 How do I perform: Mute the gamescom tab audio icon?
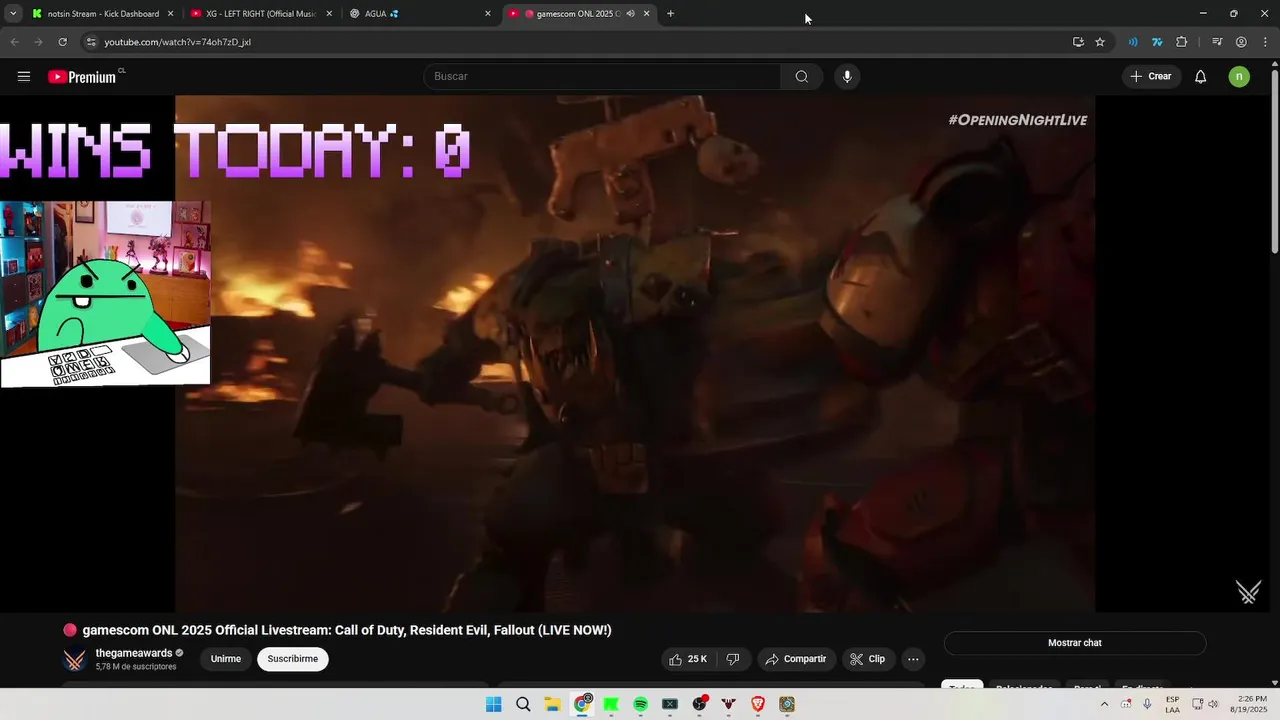click(x=630, y=14)
